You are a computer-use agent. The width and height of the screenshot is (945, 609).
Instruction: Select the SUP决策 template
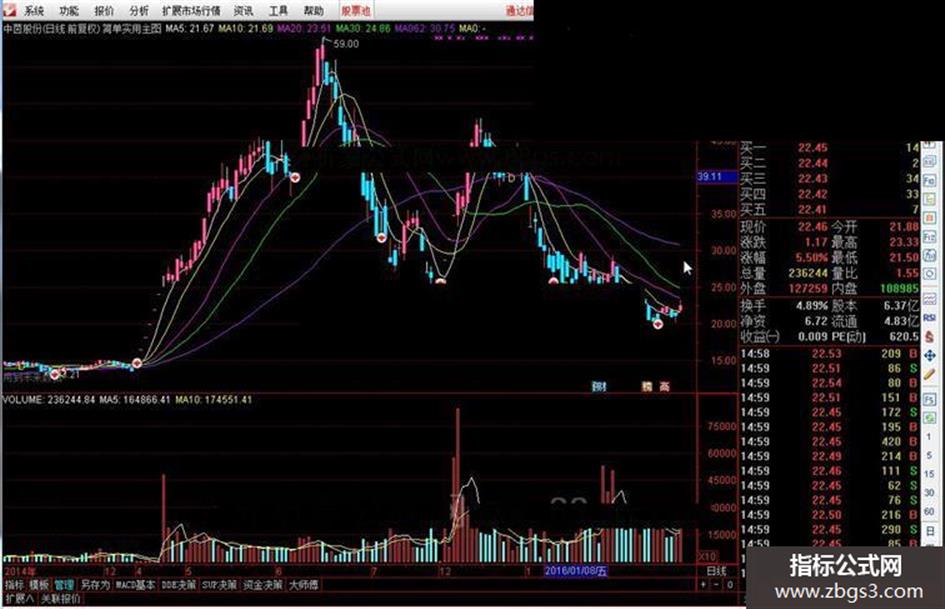(x=219, y=585)
